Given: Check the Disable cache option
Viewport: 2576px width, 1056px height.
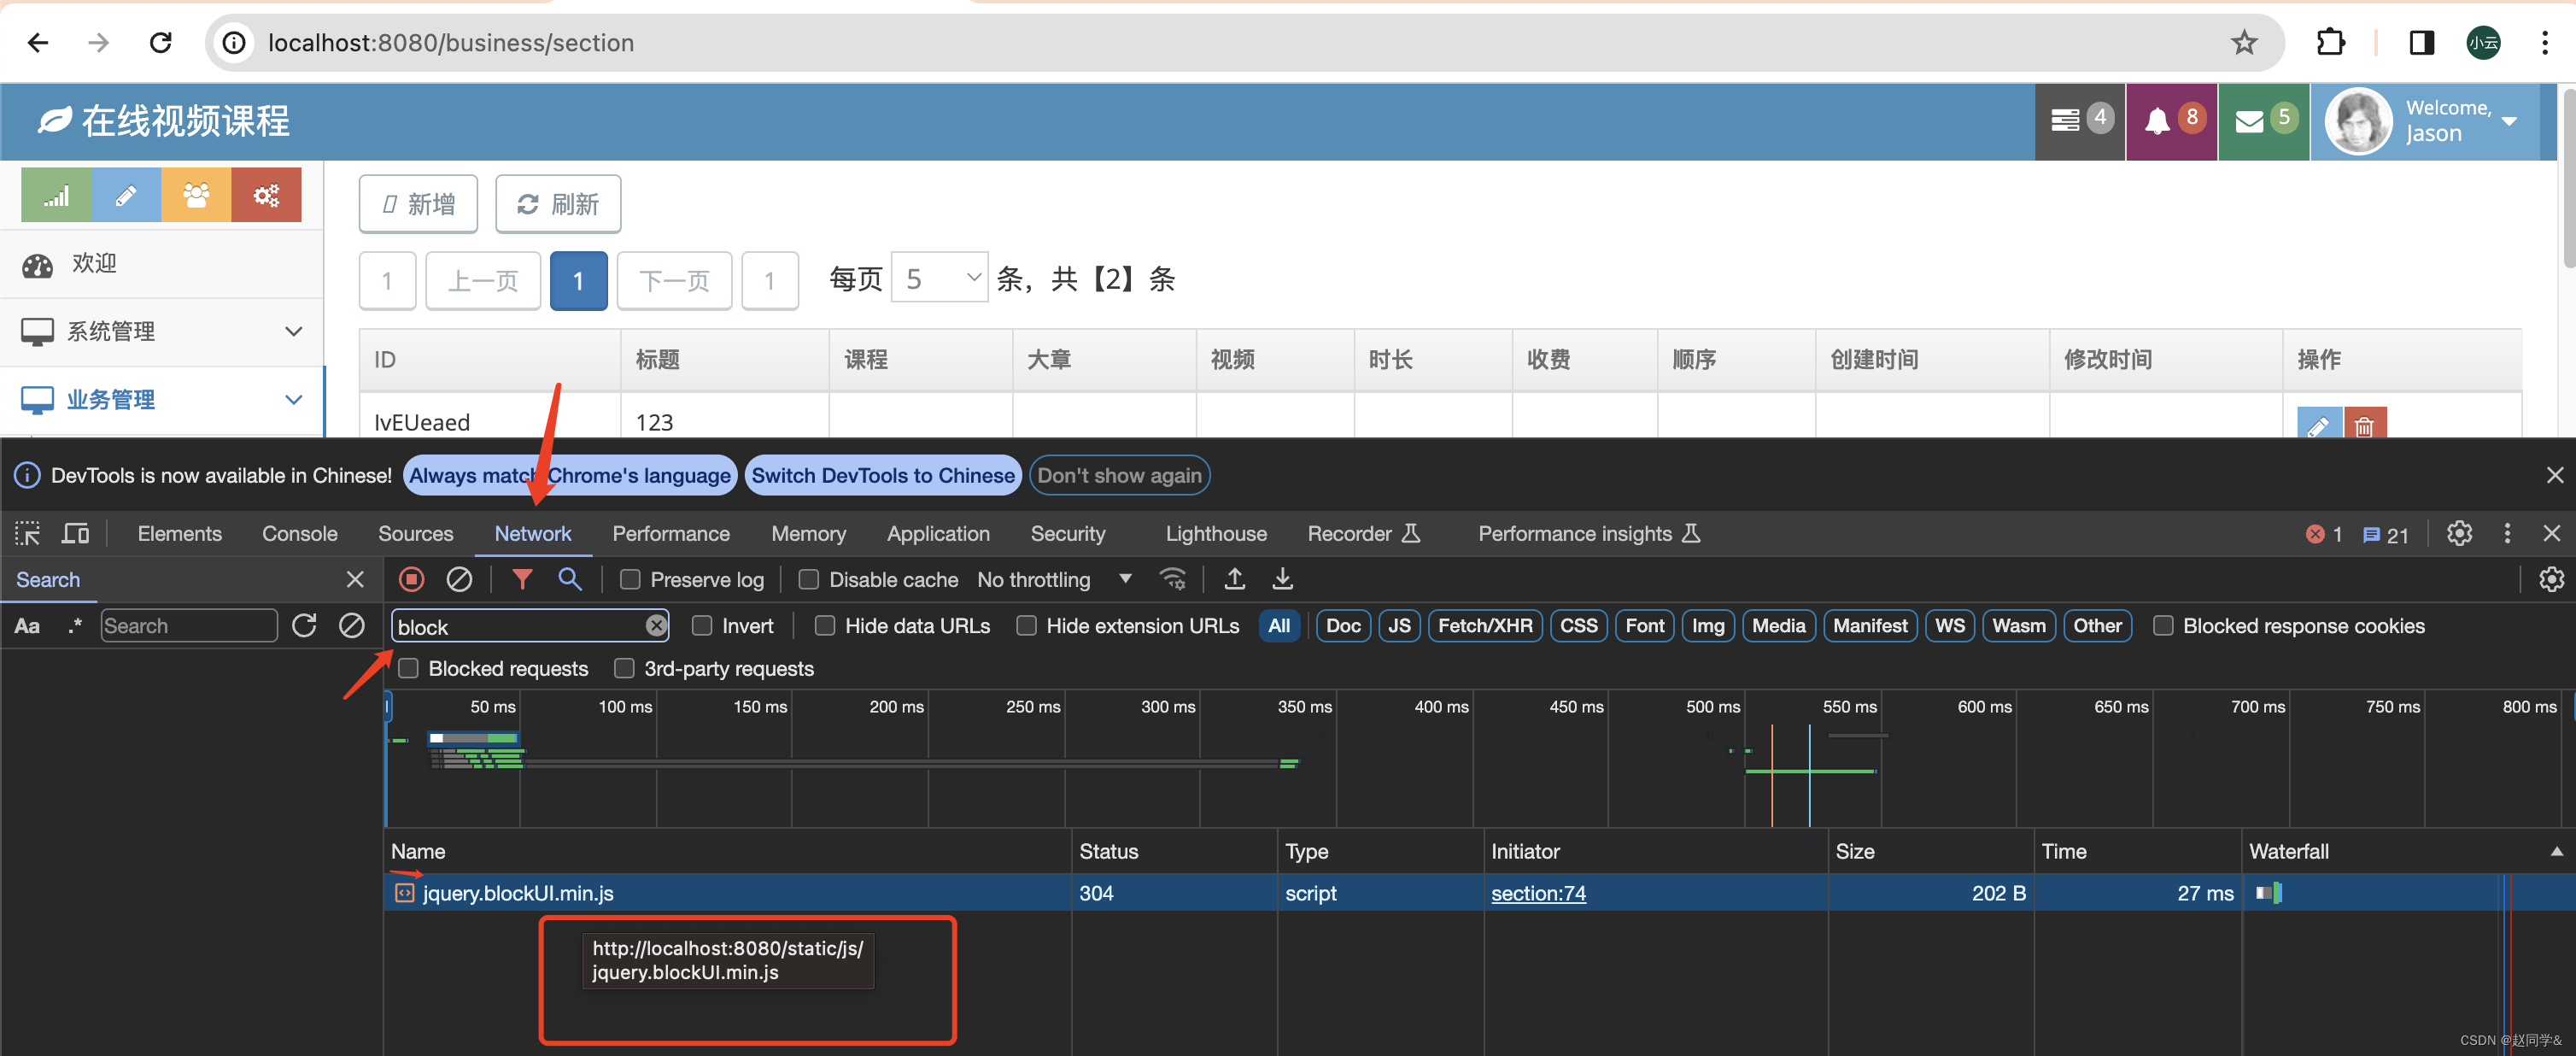Looking at the screenshot, I should tap(809, 580).
